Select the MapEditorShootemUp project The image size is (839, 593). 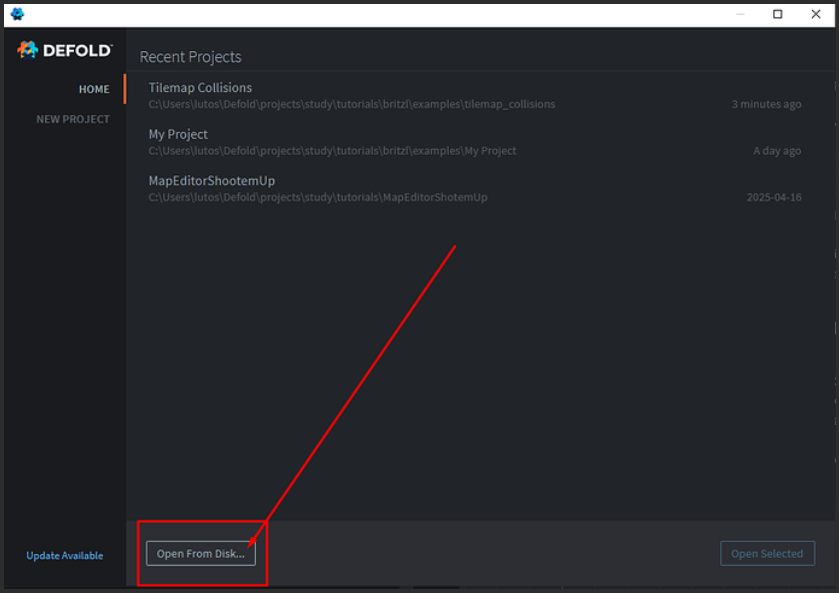pos(475,188)
